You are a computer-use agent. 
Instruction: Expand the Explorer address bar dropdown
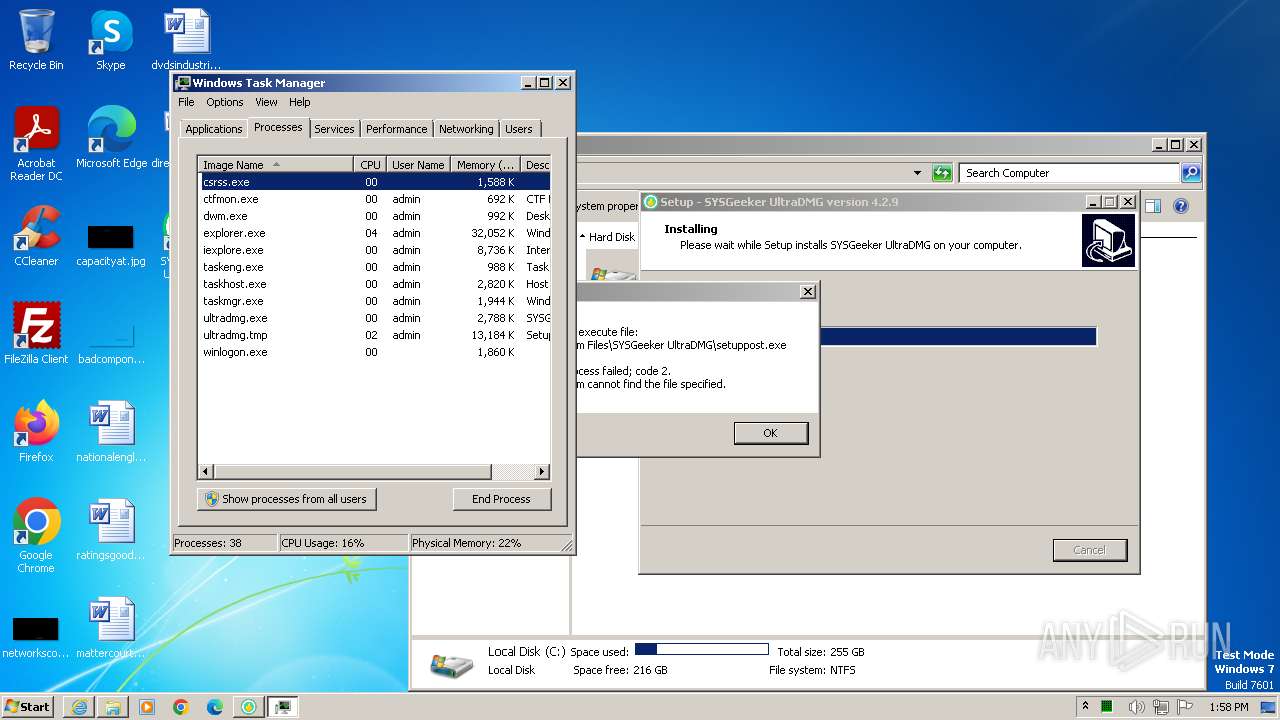tap(917, 173)
